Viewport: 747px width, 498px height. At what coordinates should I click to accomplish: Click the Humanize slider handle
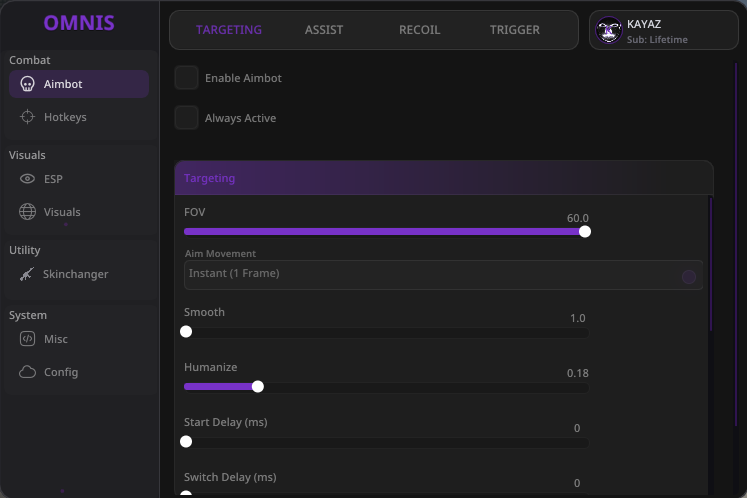tap(258, 386)
